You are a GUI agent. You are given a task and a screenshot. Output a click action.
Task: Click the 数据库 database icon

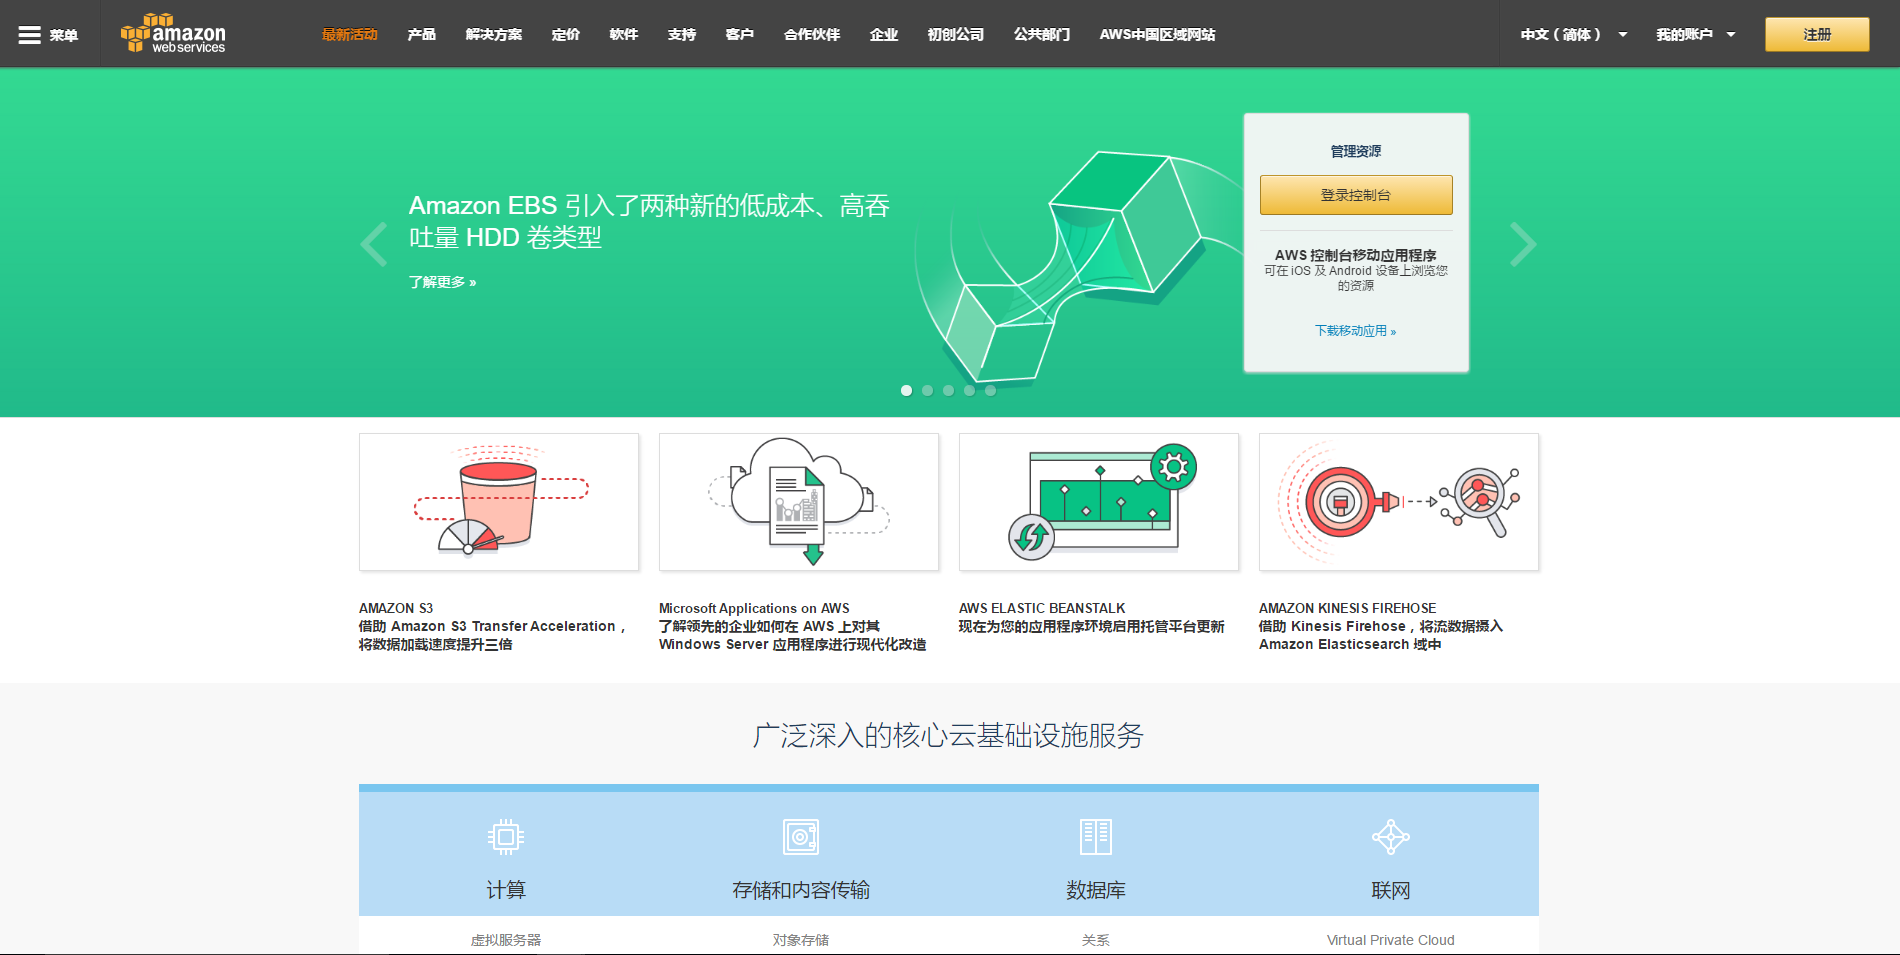pos(1096,836)
